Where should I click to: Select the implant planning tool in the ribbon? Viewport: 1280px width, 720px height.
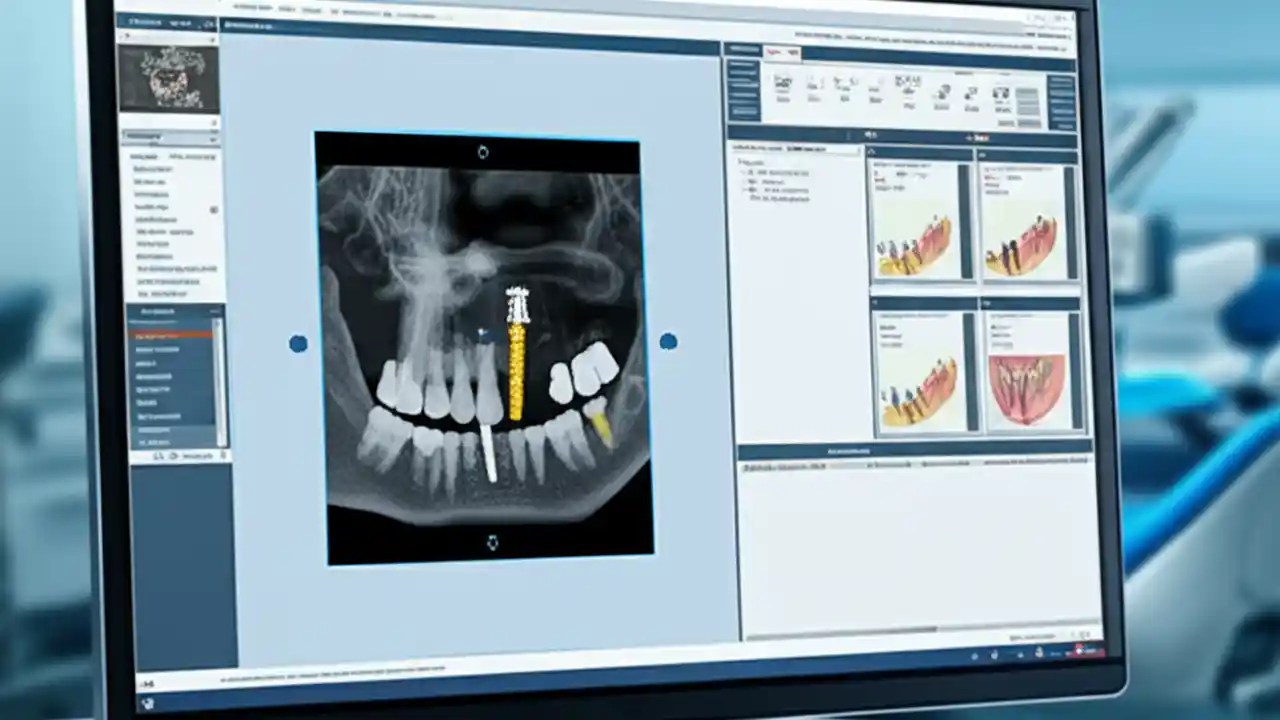click(x=783, y=90)
